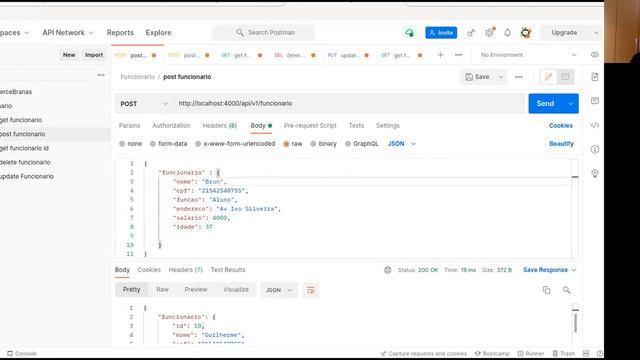Open the comments panel icon
This screenshot has height=360, width=640.
595,101
